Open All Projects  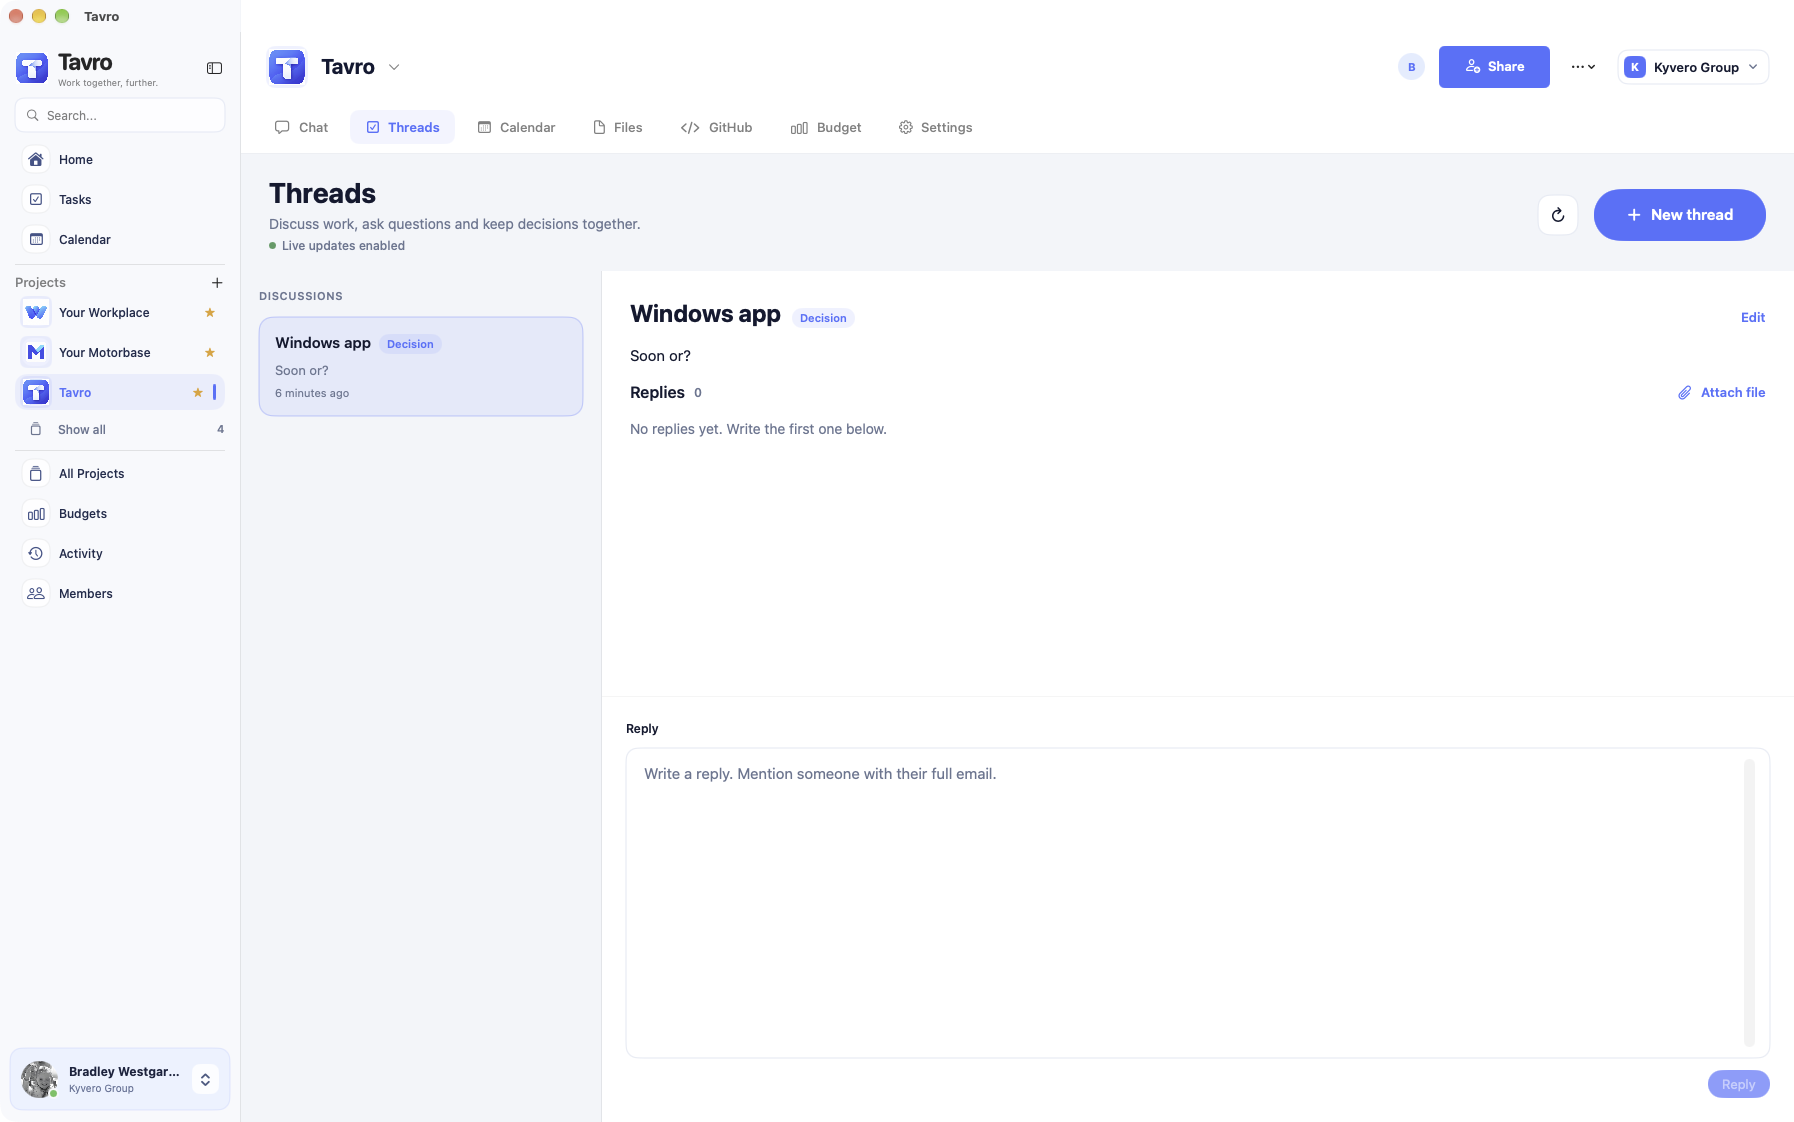(x=120, y=474)
